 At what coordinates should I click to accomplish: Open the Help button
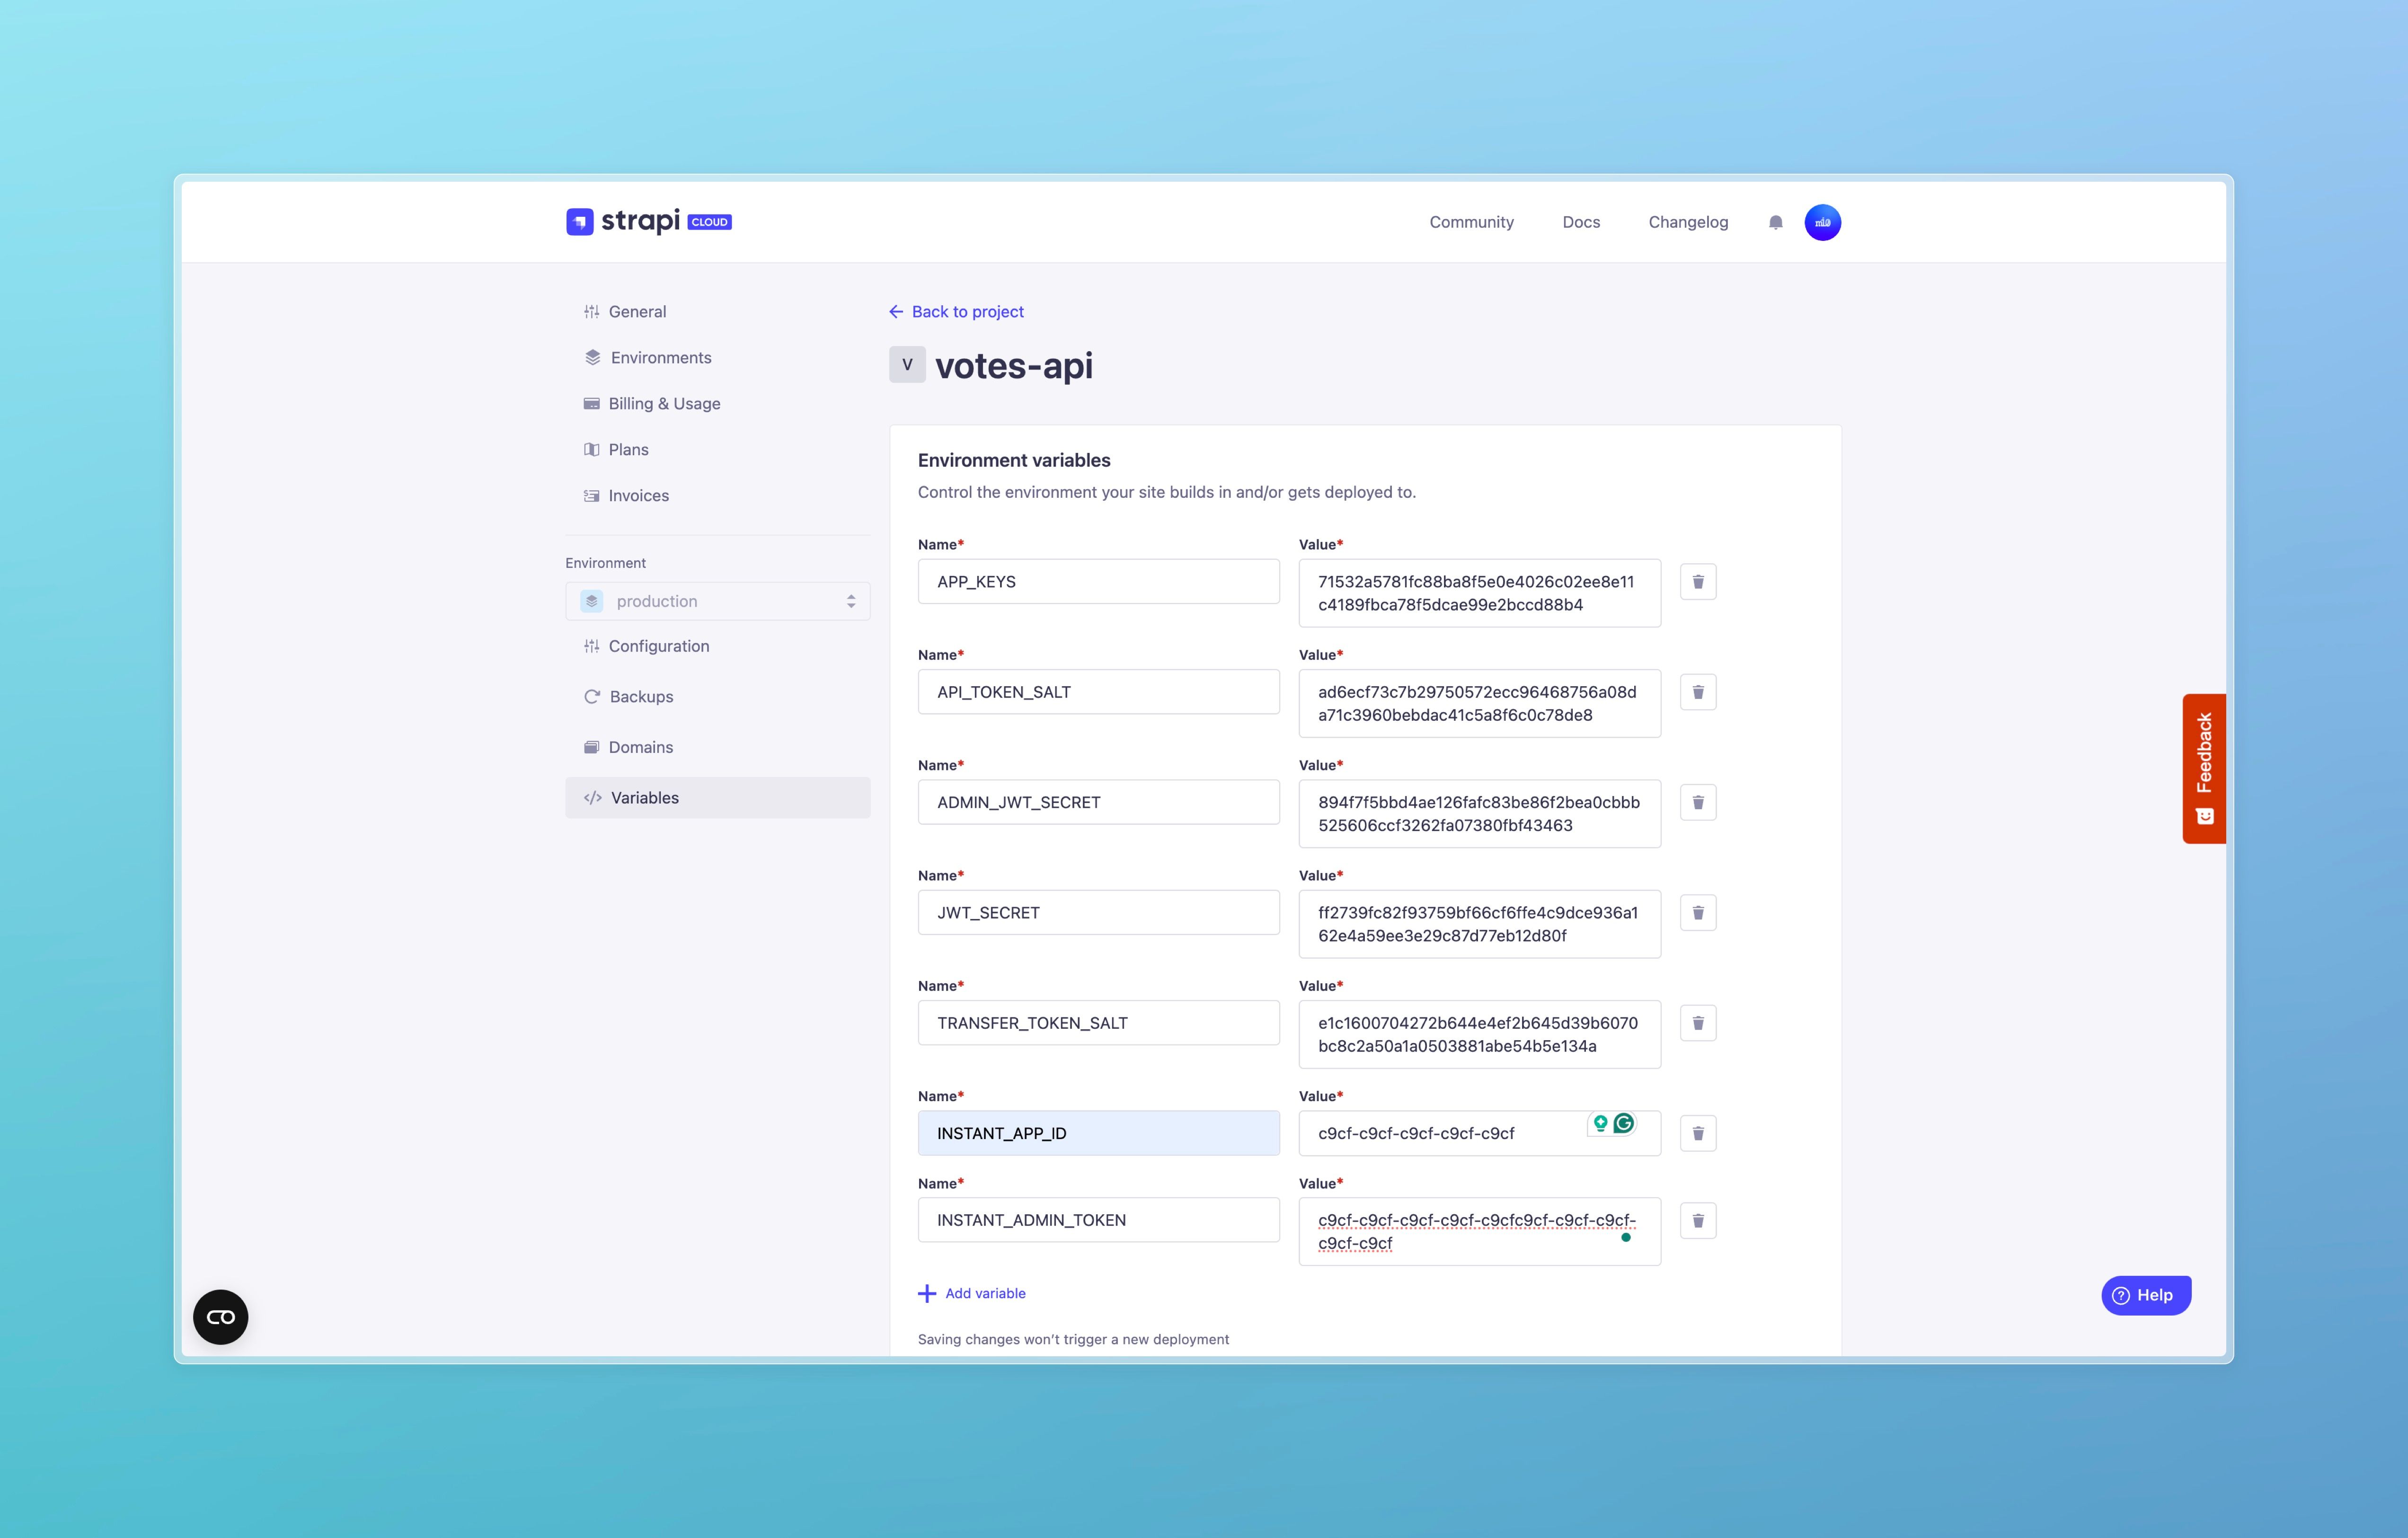(2145, 1295)
